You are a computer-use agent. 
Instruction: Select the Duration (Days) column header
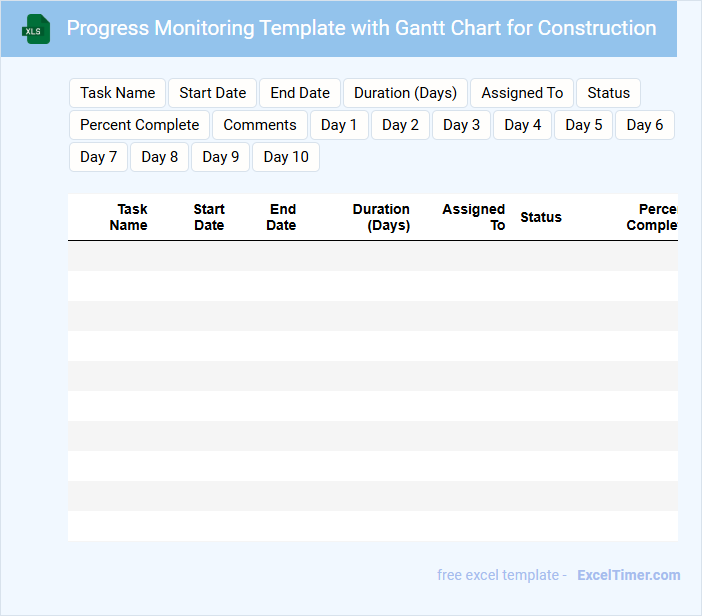pyautogui.click(x=383, y=217)
